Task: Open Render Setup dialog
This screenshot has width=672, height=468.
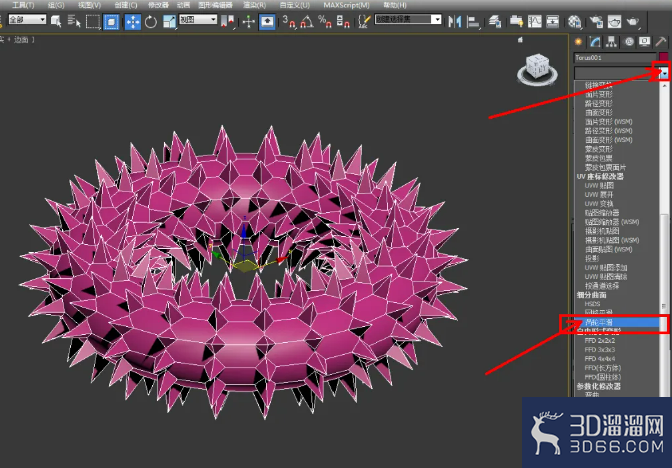Action: 596,21
